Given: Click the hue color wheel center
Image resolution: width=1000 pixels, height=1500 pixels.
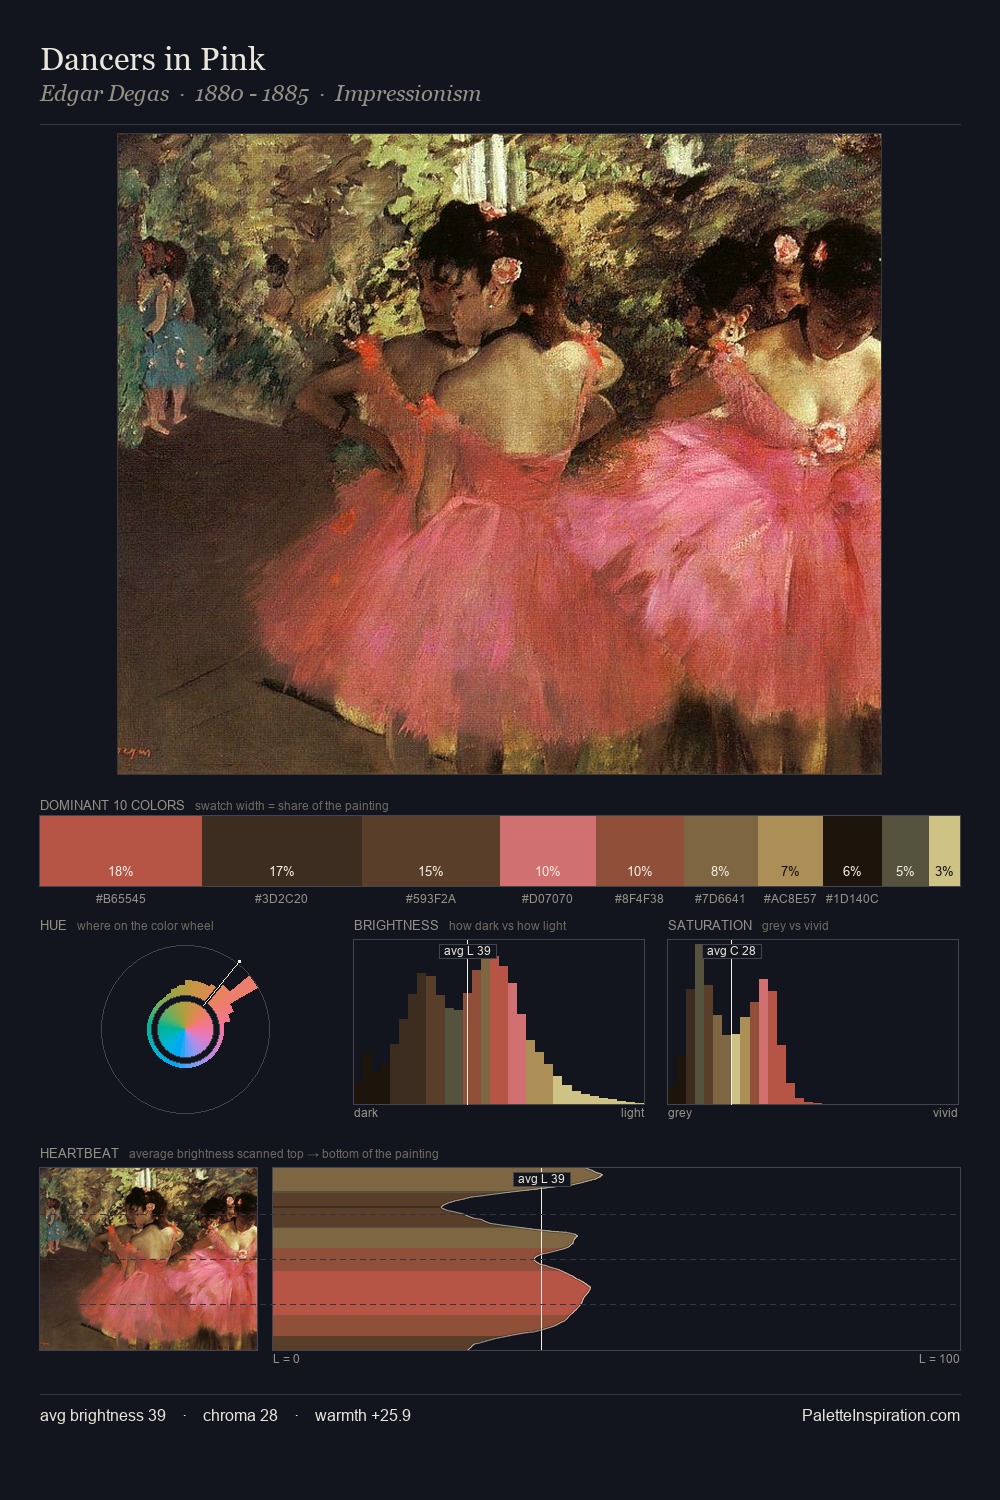Looking at the screenshot, I should point(185,1028).
